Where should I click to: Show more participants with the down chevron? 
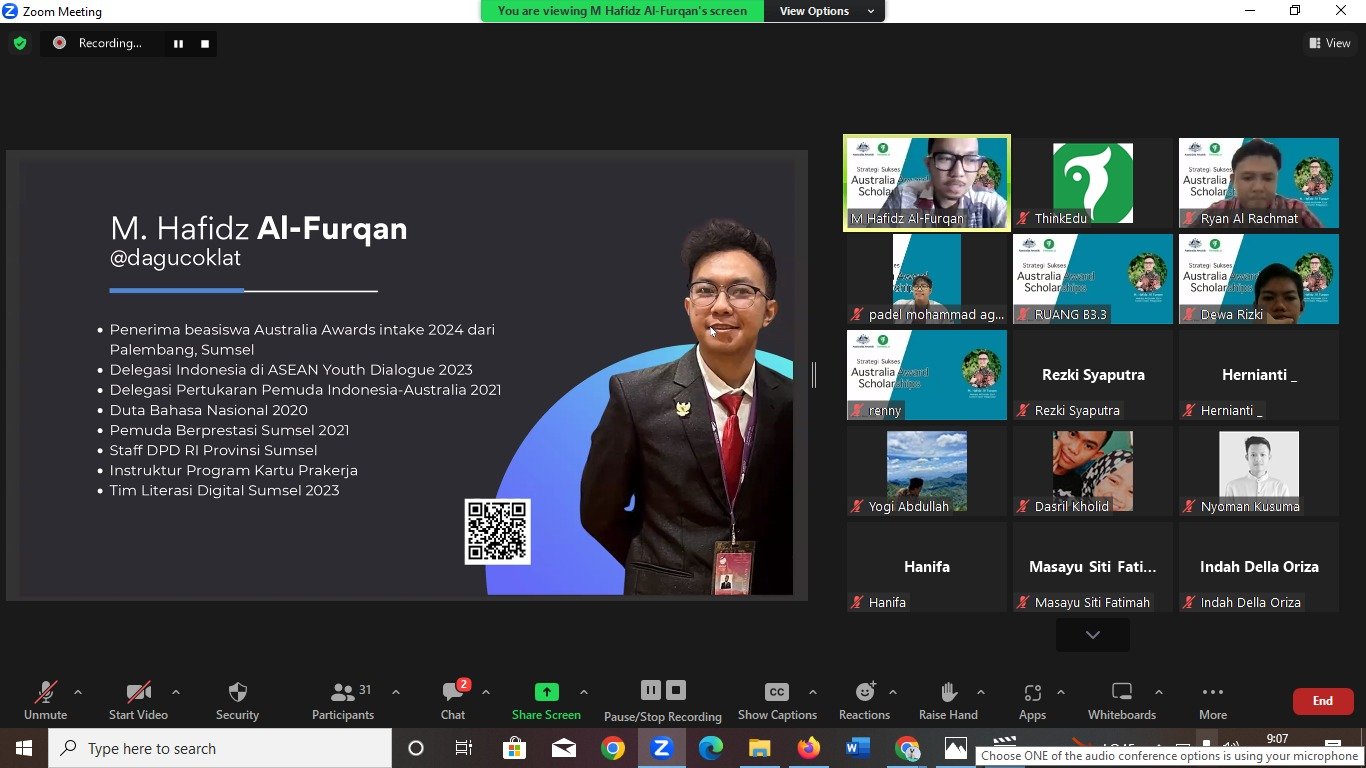click(x=1092, y=635)
